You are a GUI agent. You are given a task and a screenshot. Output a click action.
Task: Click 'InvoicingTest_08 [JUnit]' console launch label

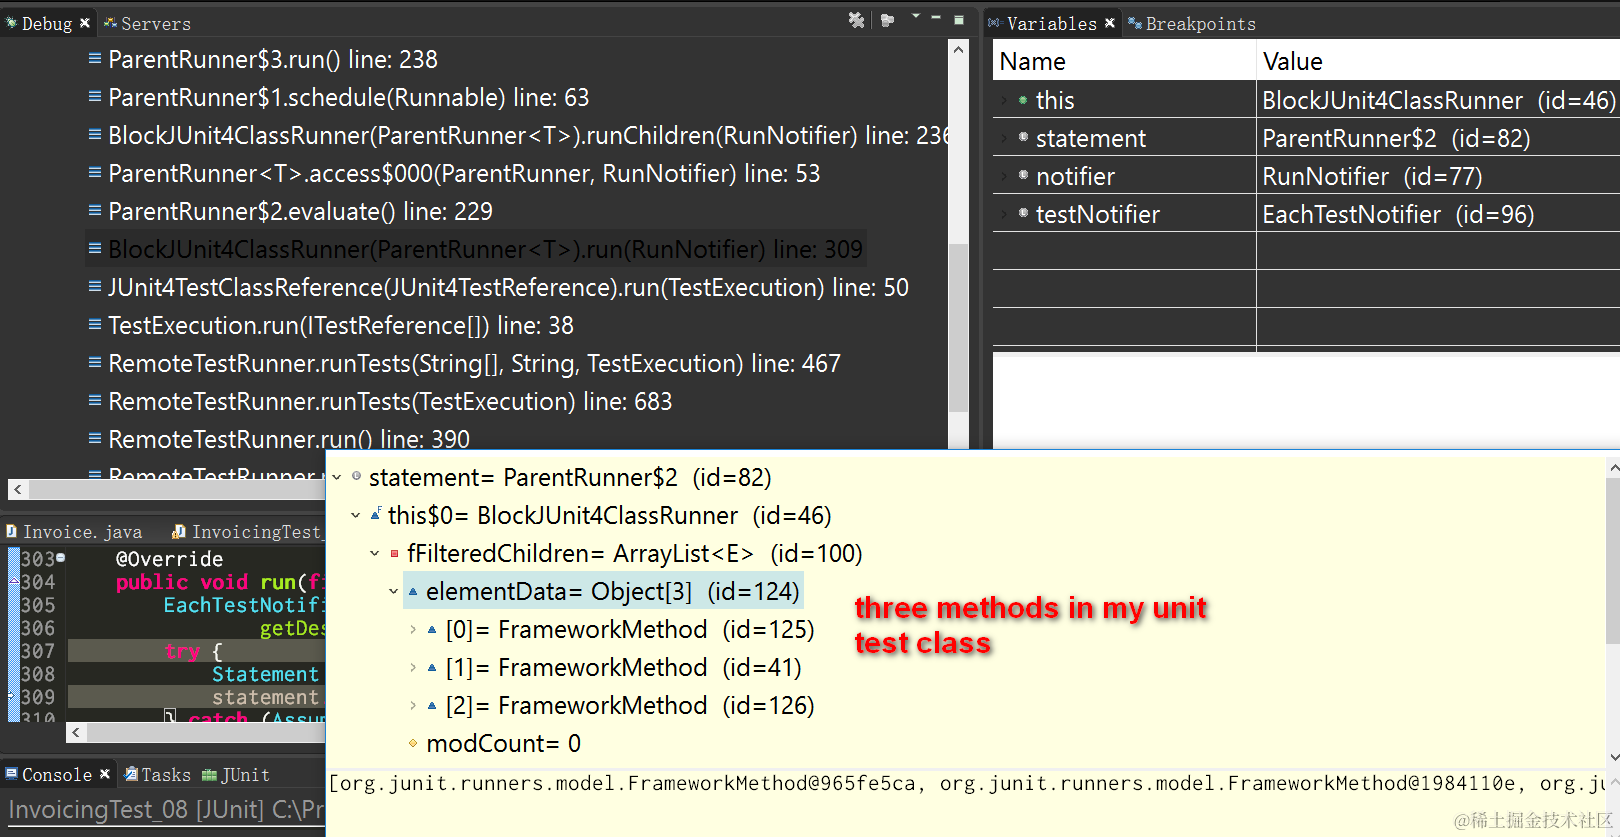pyautogui.click(x=166, y=809)
